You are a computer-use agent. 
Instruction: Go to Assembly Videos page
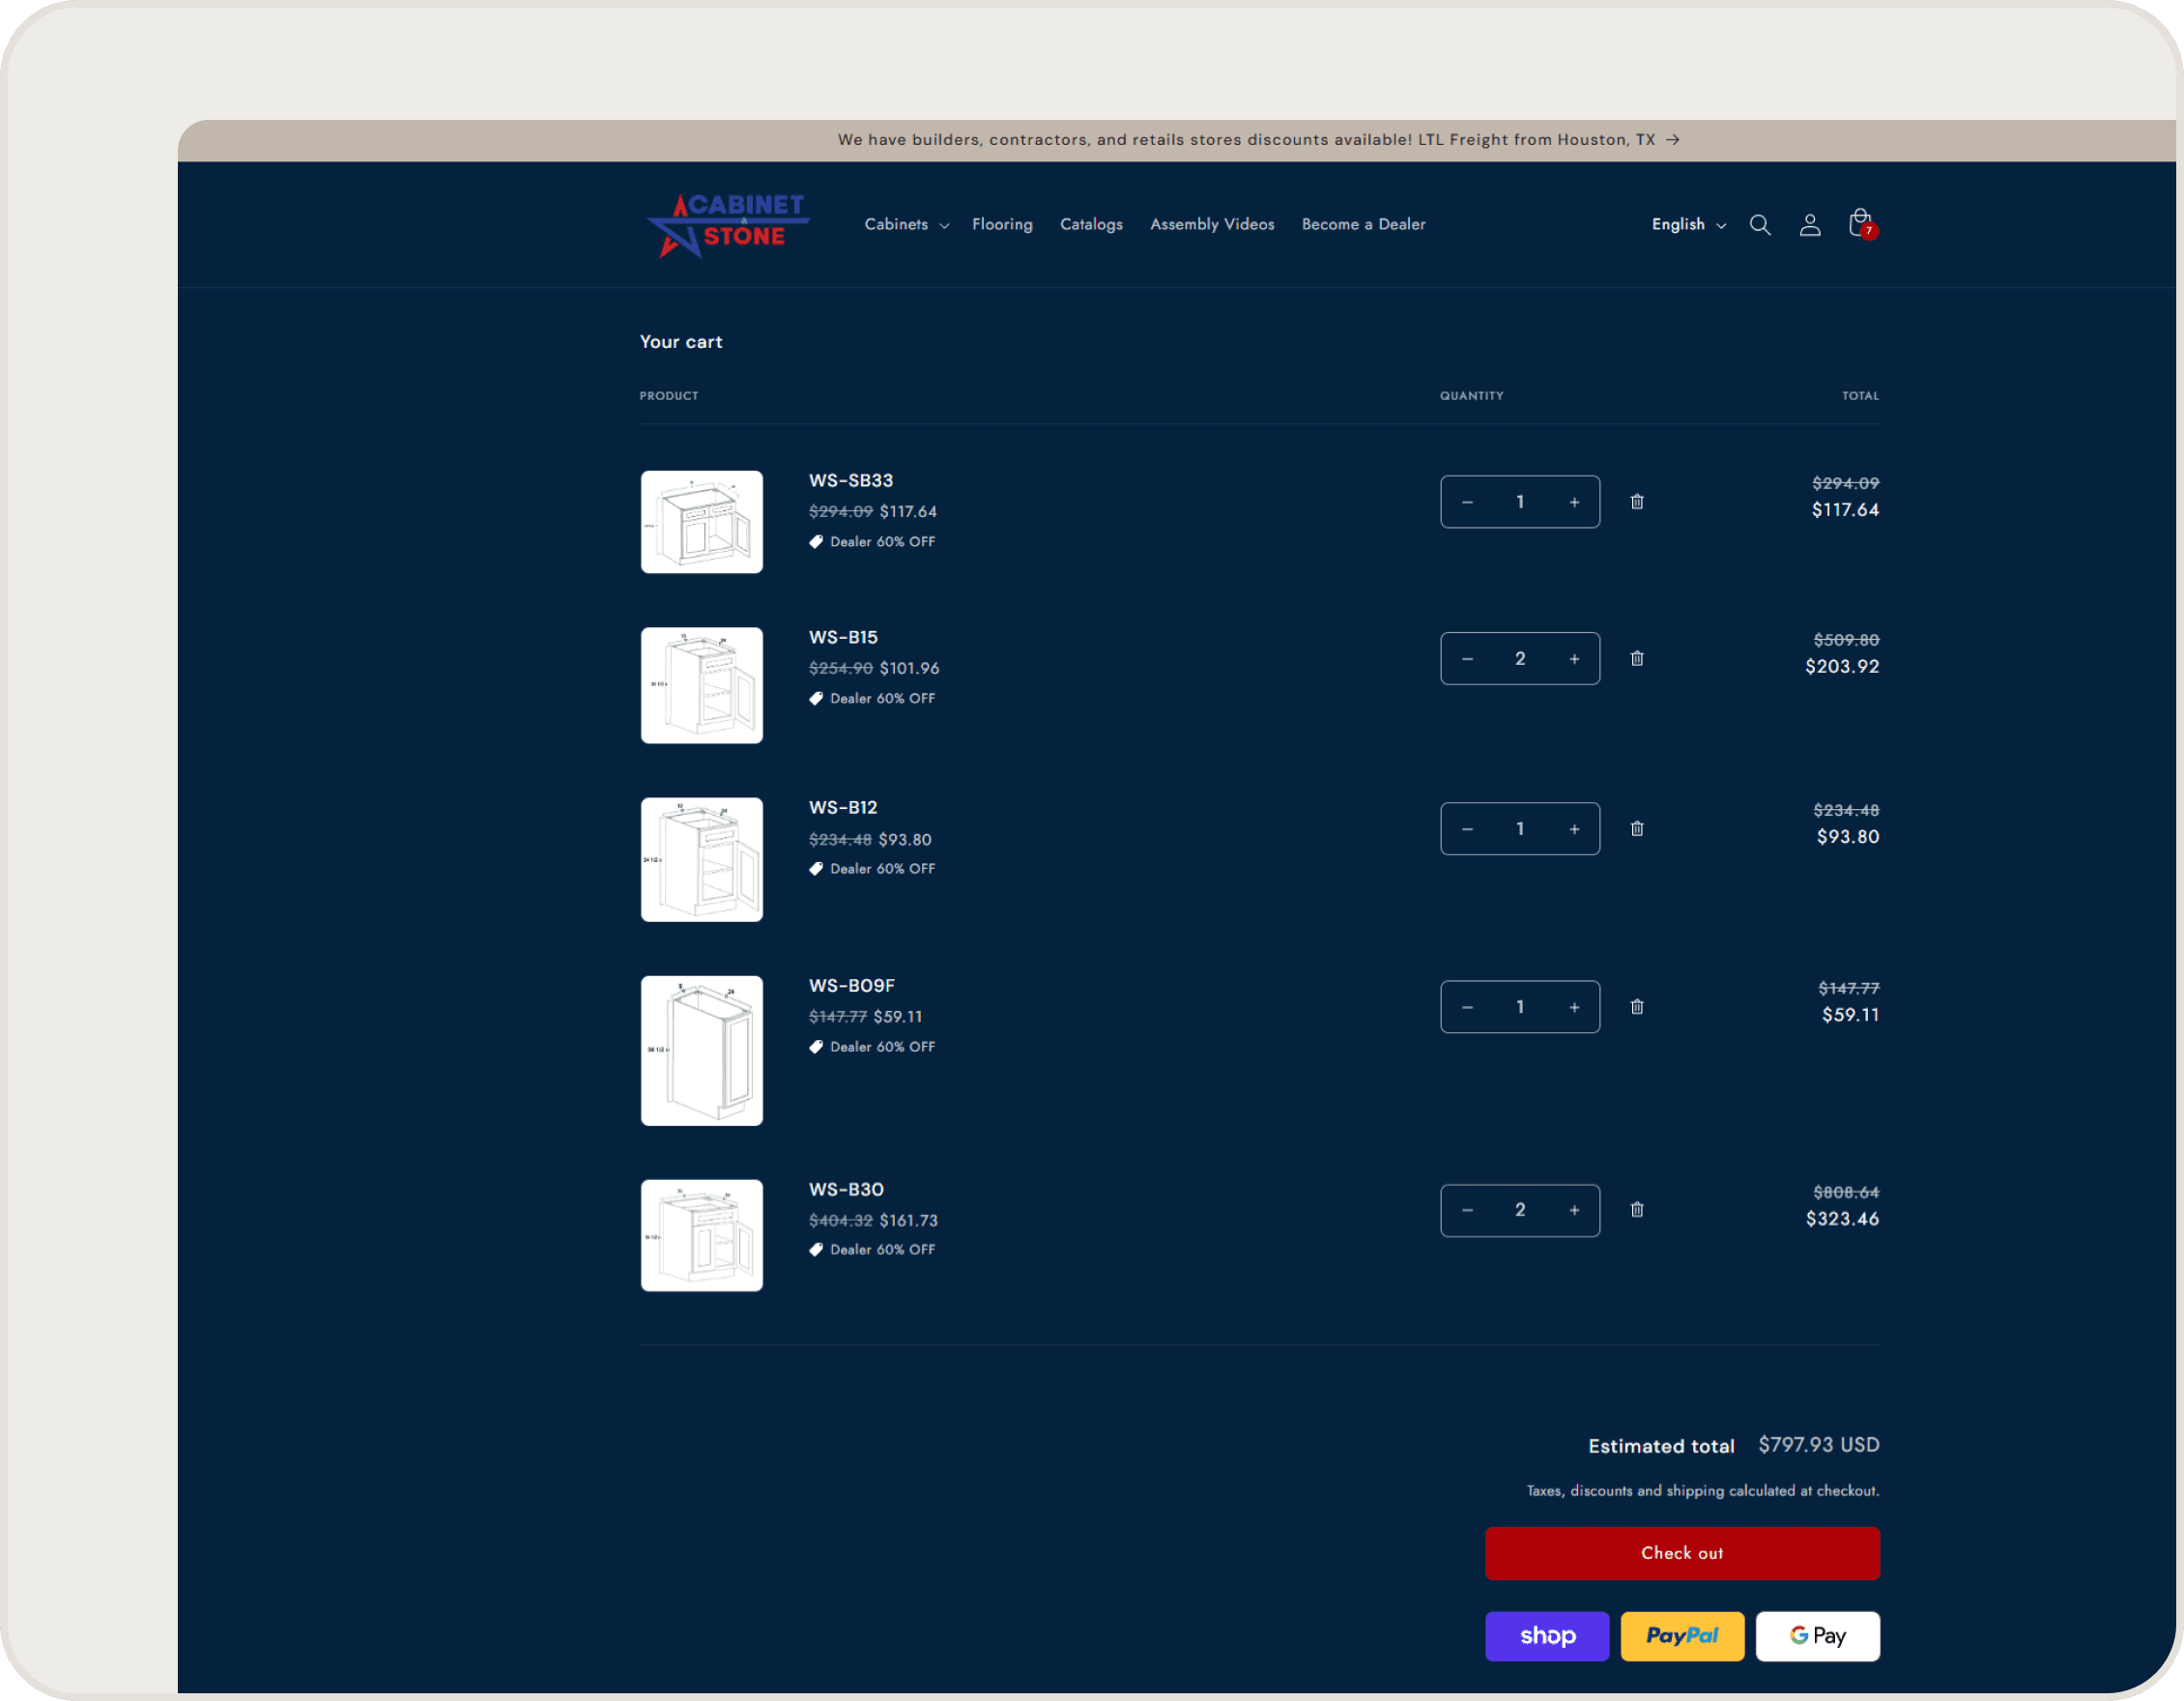(x=1211, y=225)
